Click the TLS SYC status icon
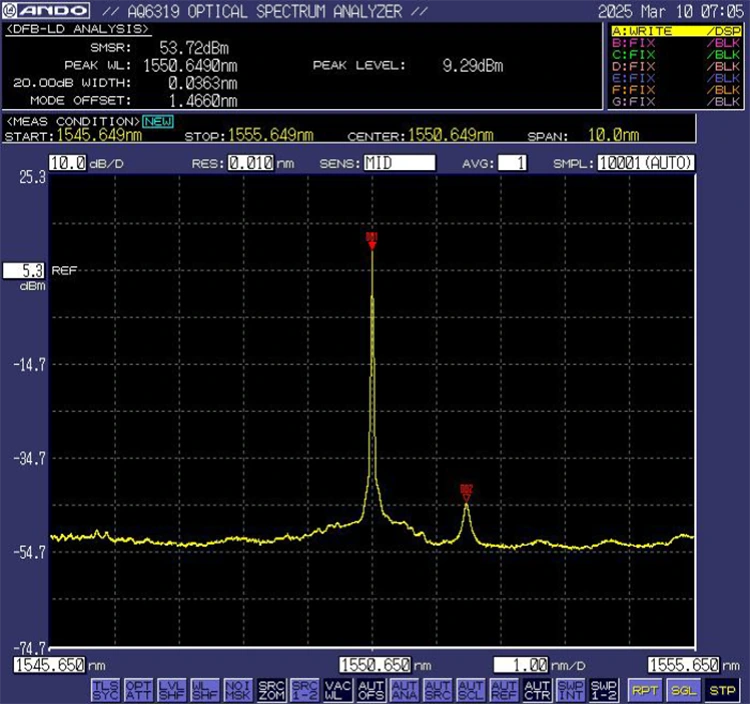The width and height of the screenshot is (750, 704). point(104,689)
